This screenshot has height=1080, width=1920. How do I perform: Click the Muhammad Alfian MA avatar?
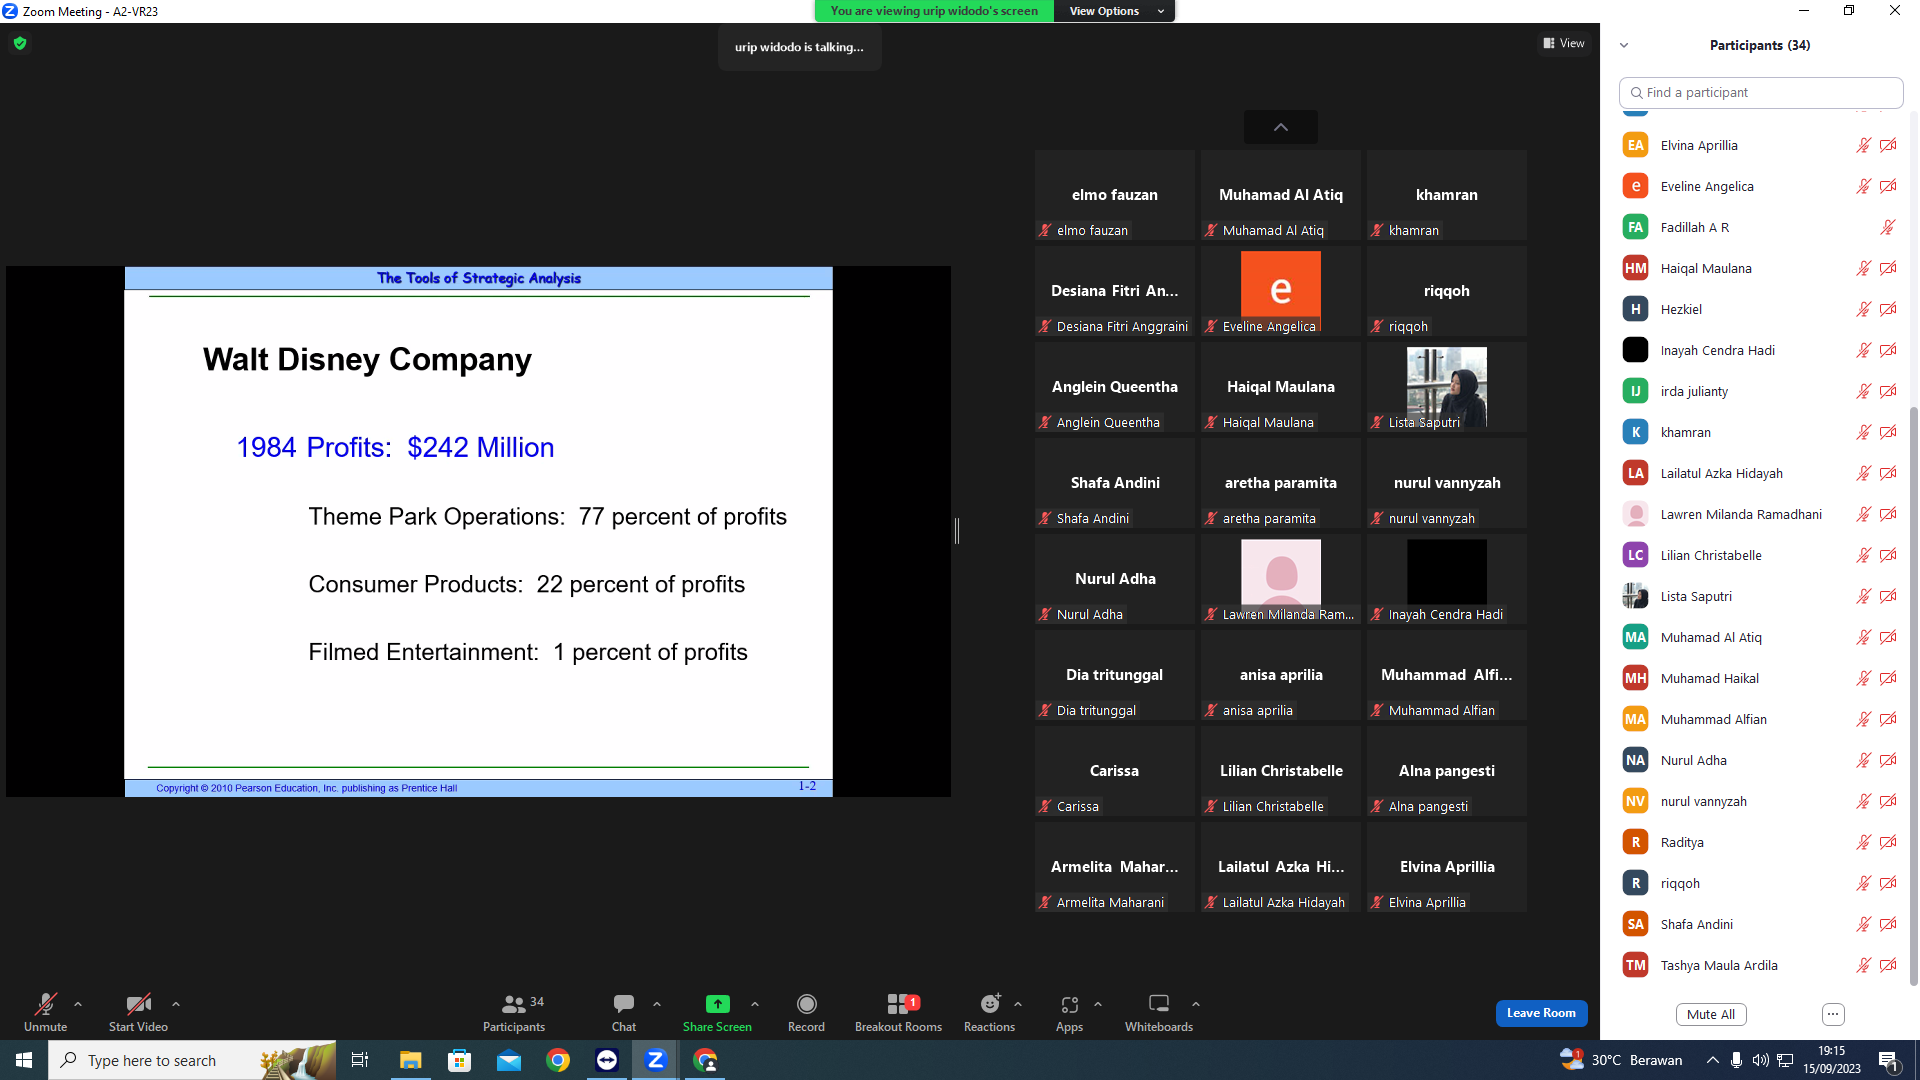tap(1635, 719)
